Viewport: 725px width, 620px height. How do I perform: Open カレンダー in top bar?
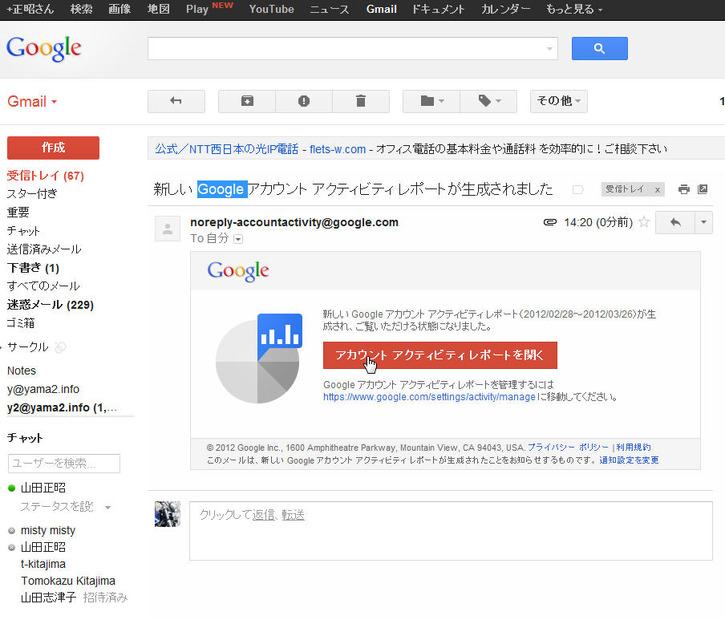tap(505, 9)
